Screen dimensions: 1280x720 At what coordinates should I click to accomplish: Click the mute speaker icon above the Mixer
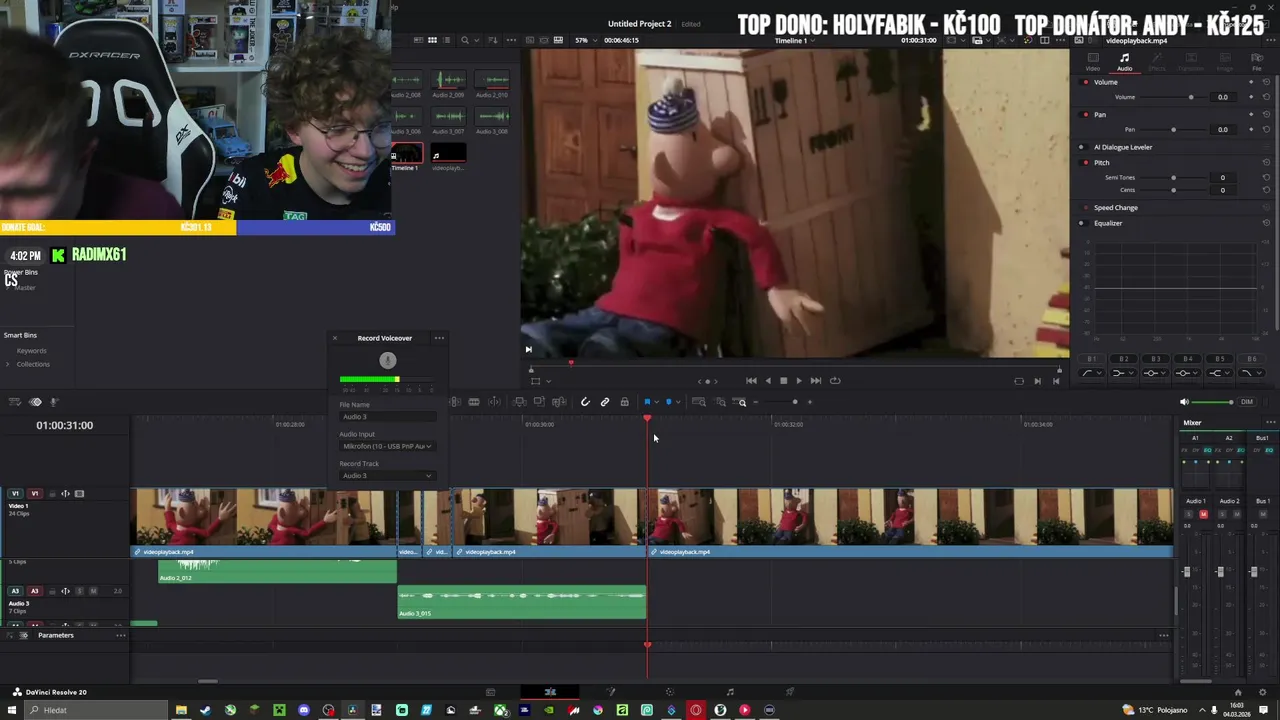tap(1184, 402)
